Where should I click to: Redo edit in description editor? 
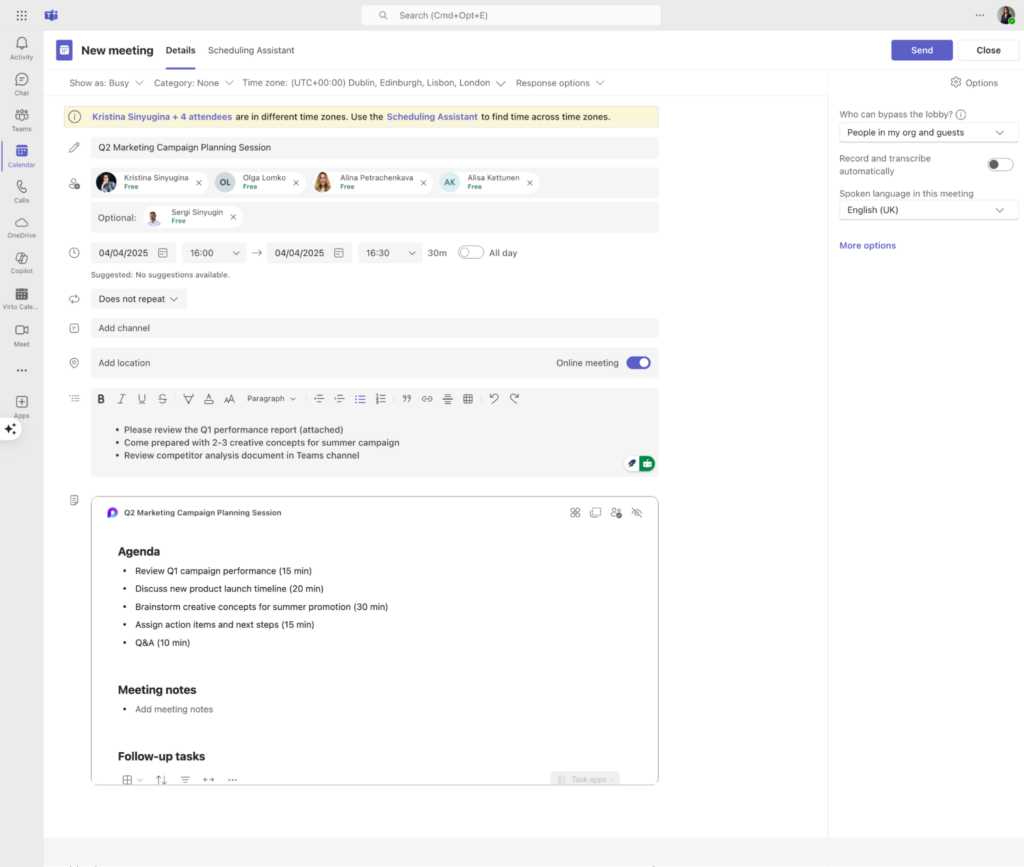coord(515,399)
